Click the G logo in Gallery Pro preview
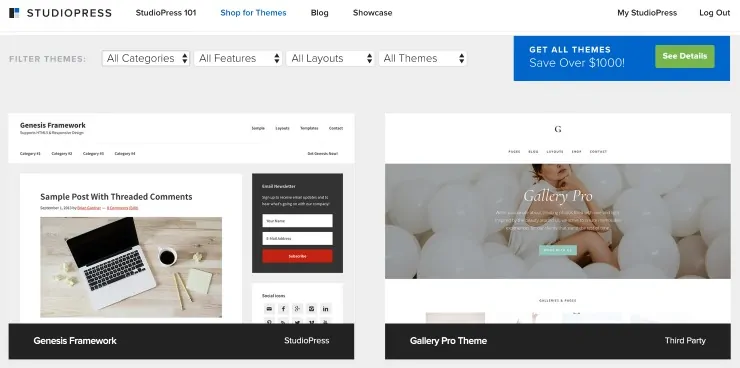740x368 pixels. coord(558,129)
